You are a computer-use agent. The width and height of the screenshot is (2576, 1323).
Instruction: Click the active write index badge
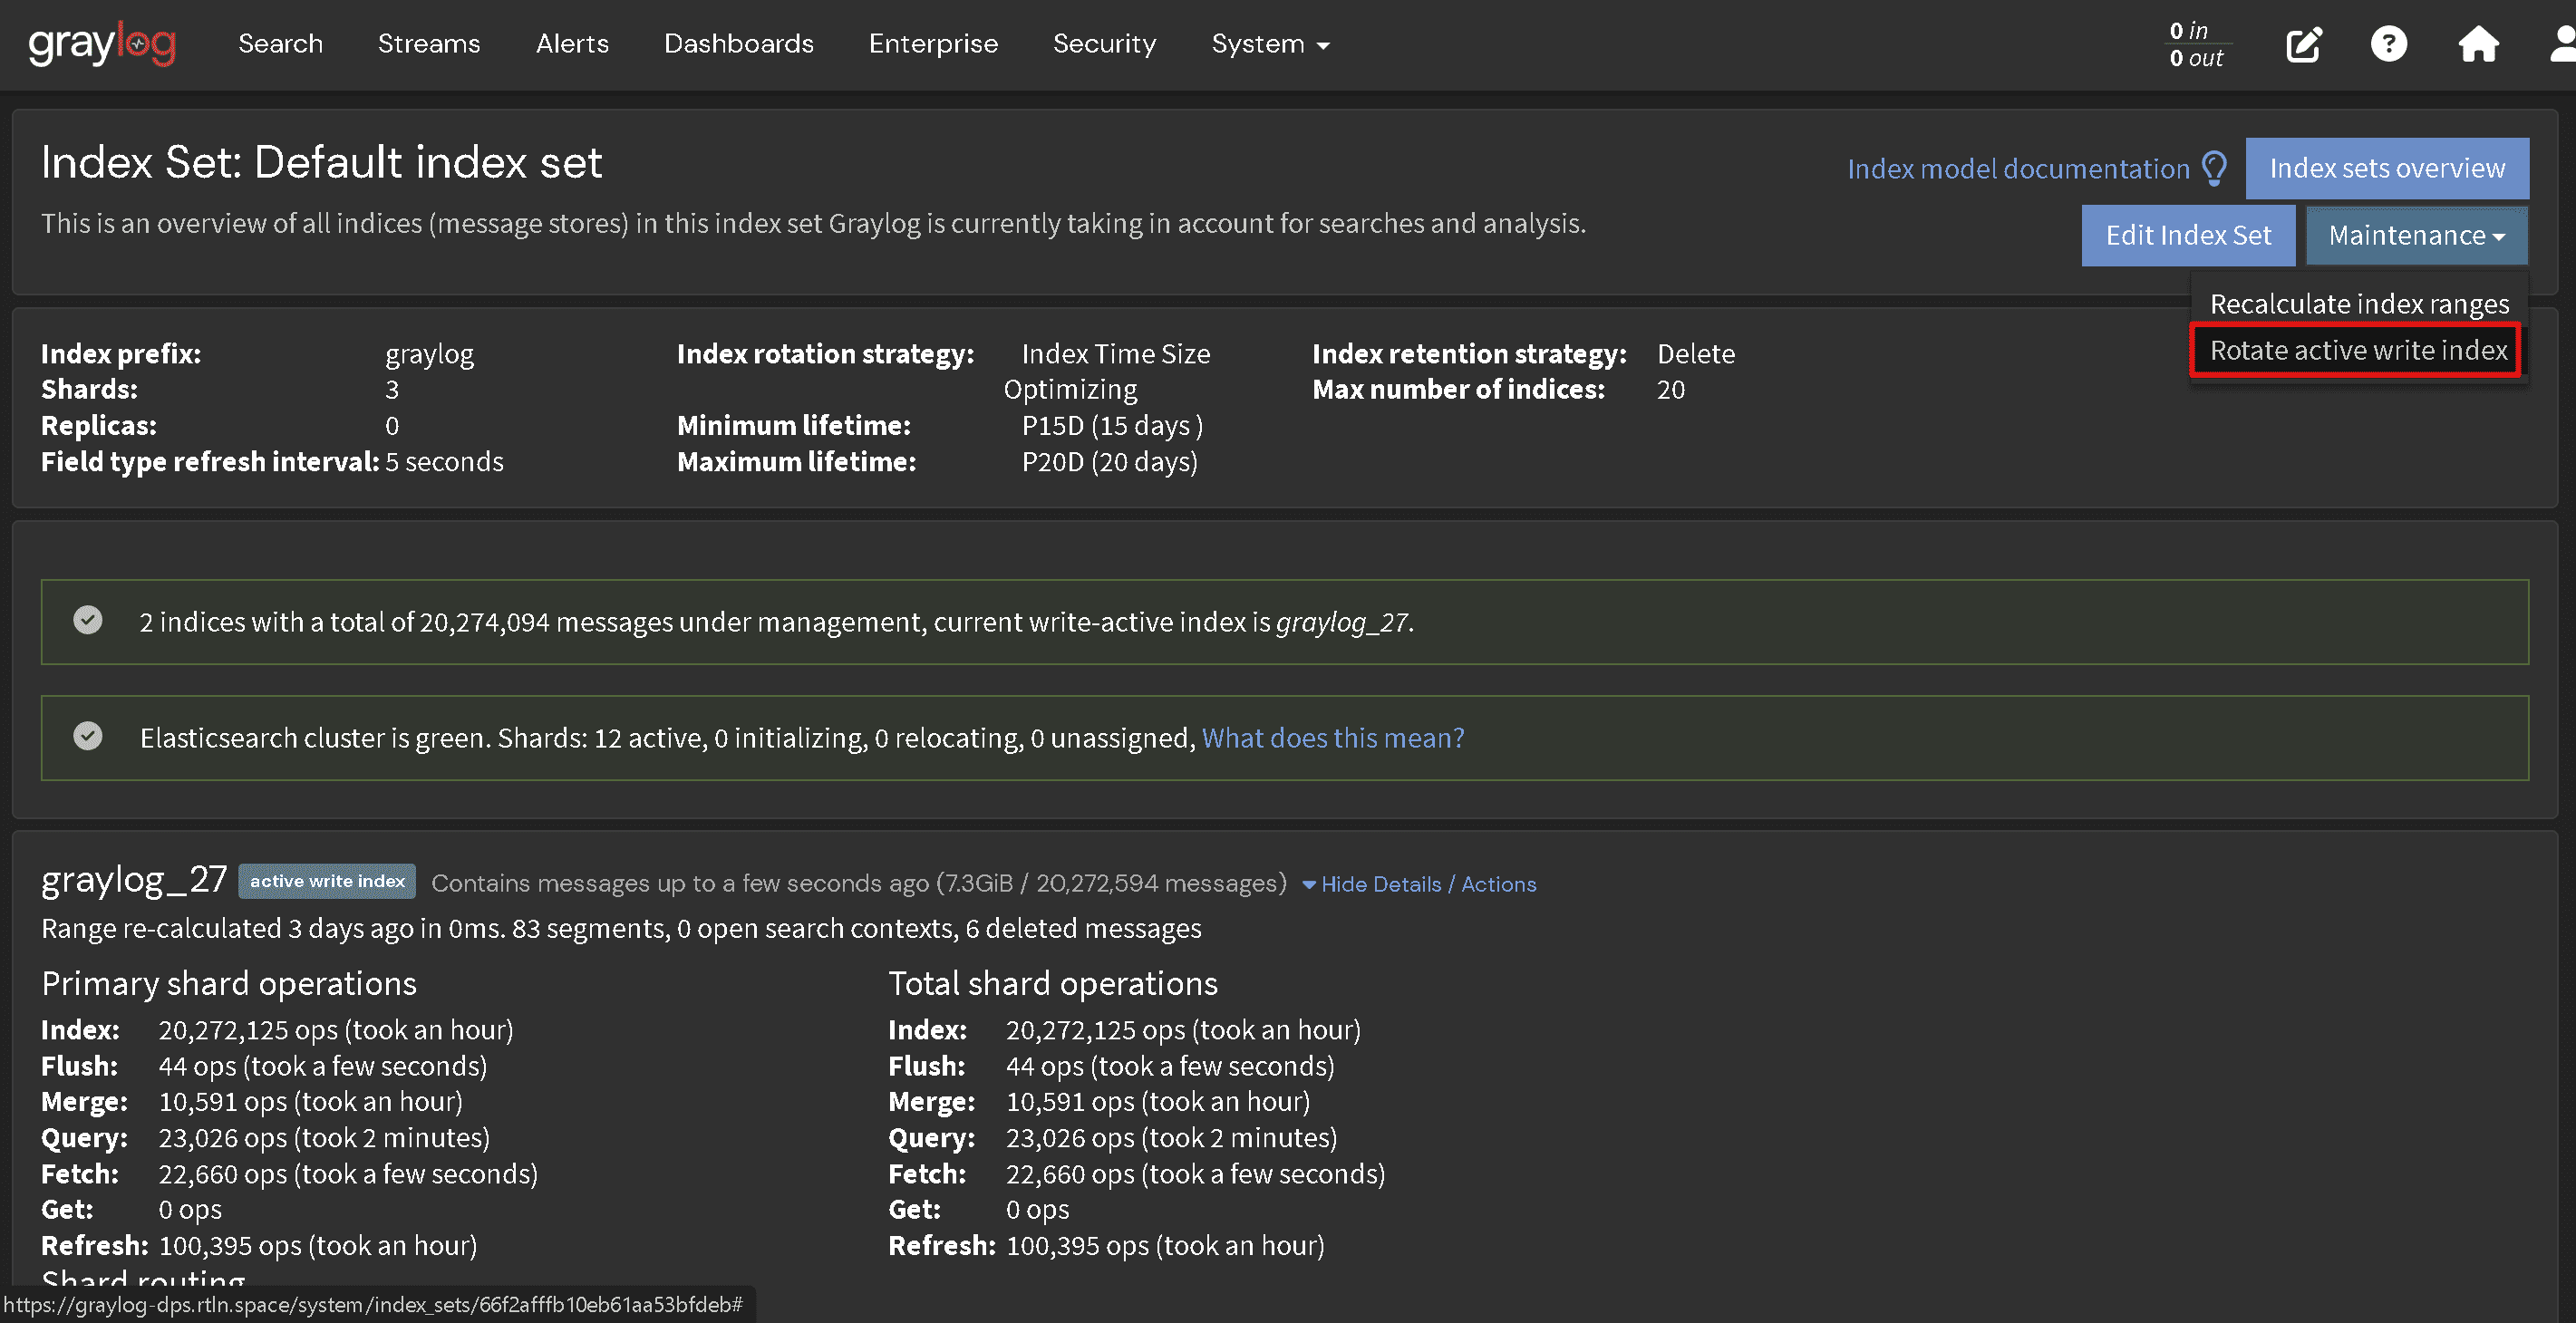[x=327, y=881]
